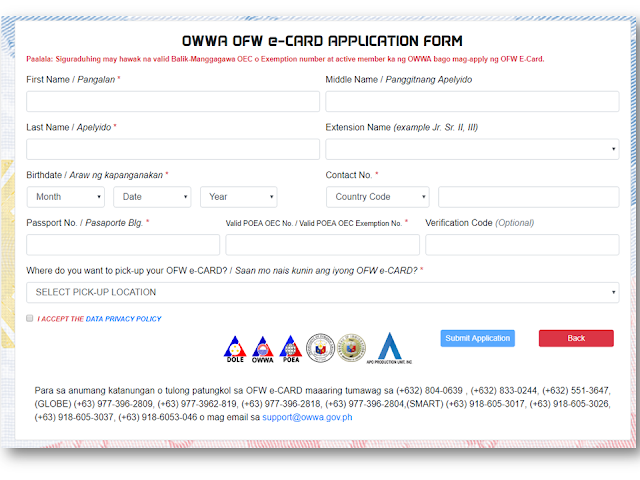Click the gold round seal emblem
Screen dimensions: 640x480
point(351,348)
